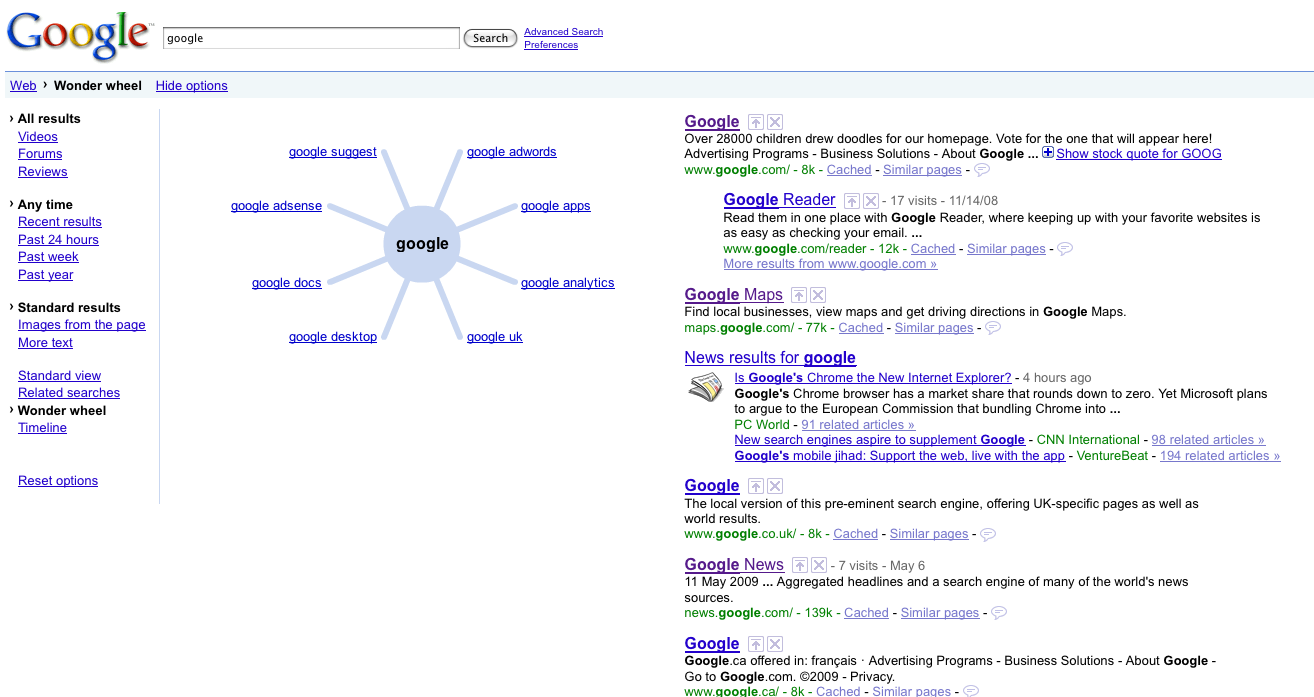View More results from www.google.com
The height and width of the screenshot is (697, 1314).
click(830, 264)
